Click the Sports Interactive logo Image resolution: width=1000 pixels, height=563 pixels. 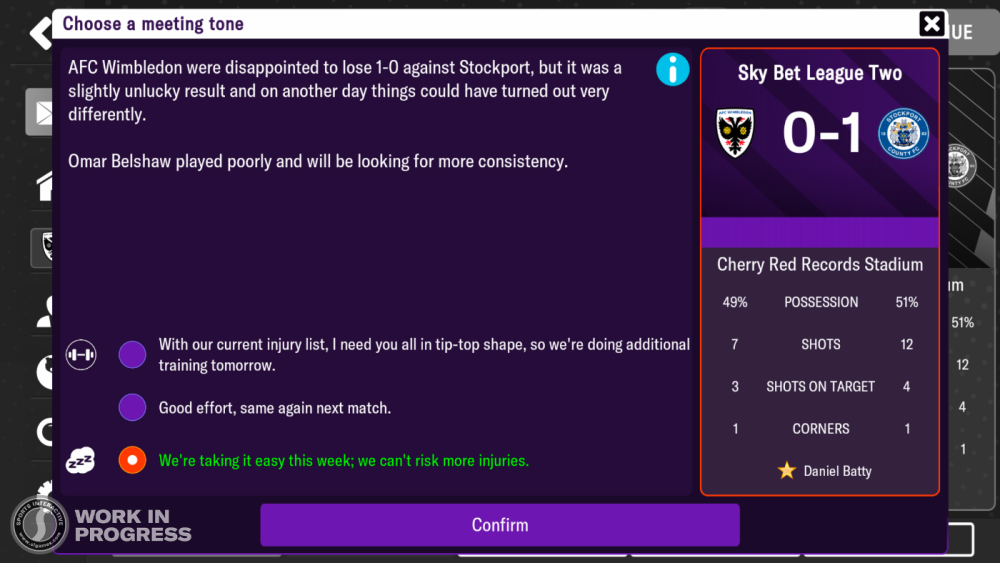[39, 524]
